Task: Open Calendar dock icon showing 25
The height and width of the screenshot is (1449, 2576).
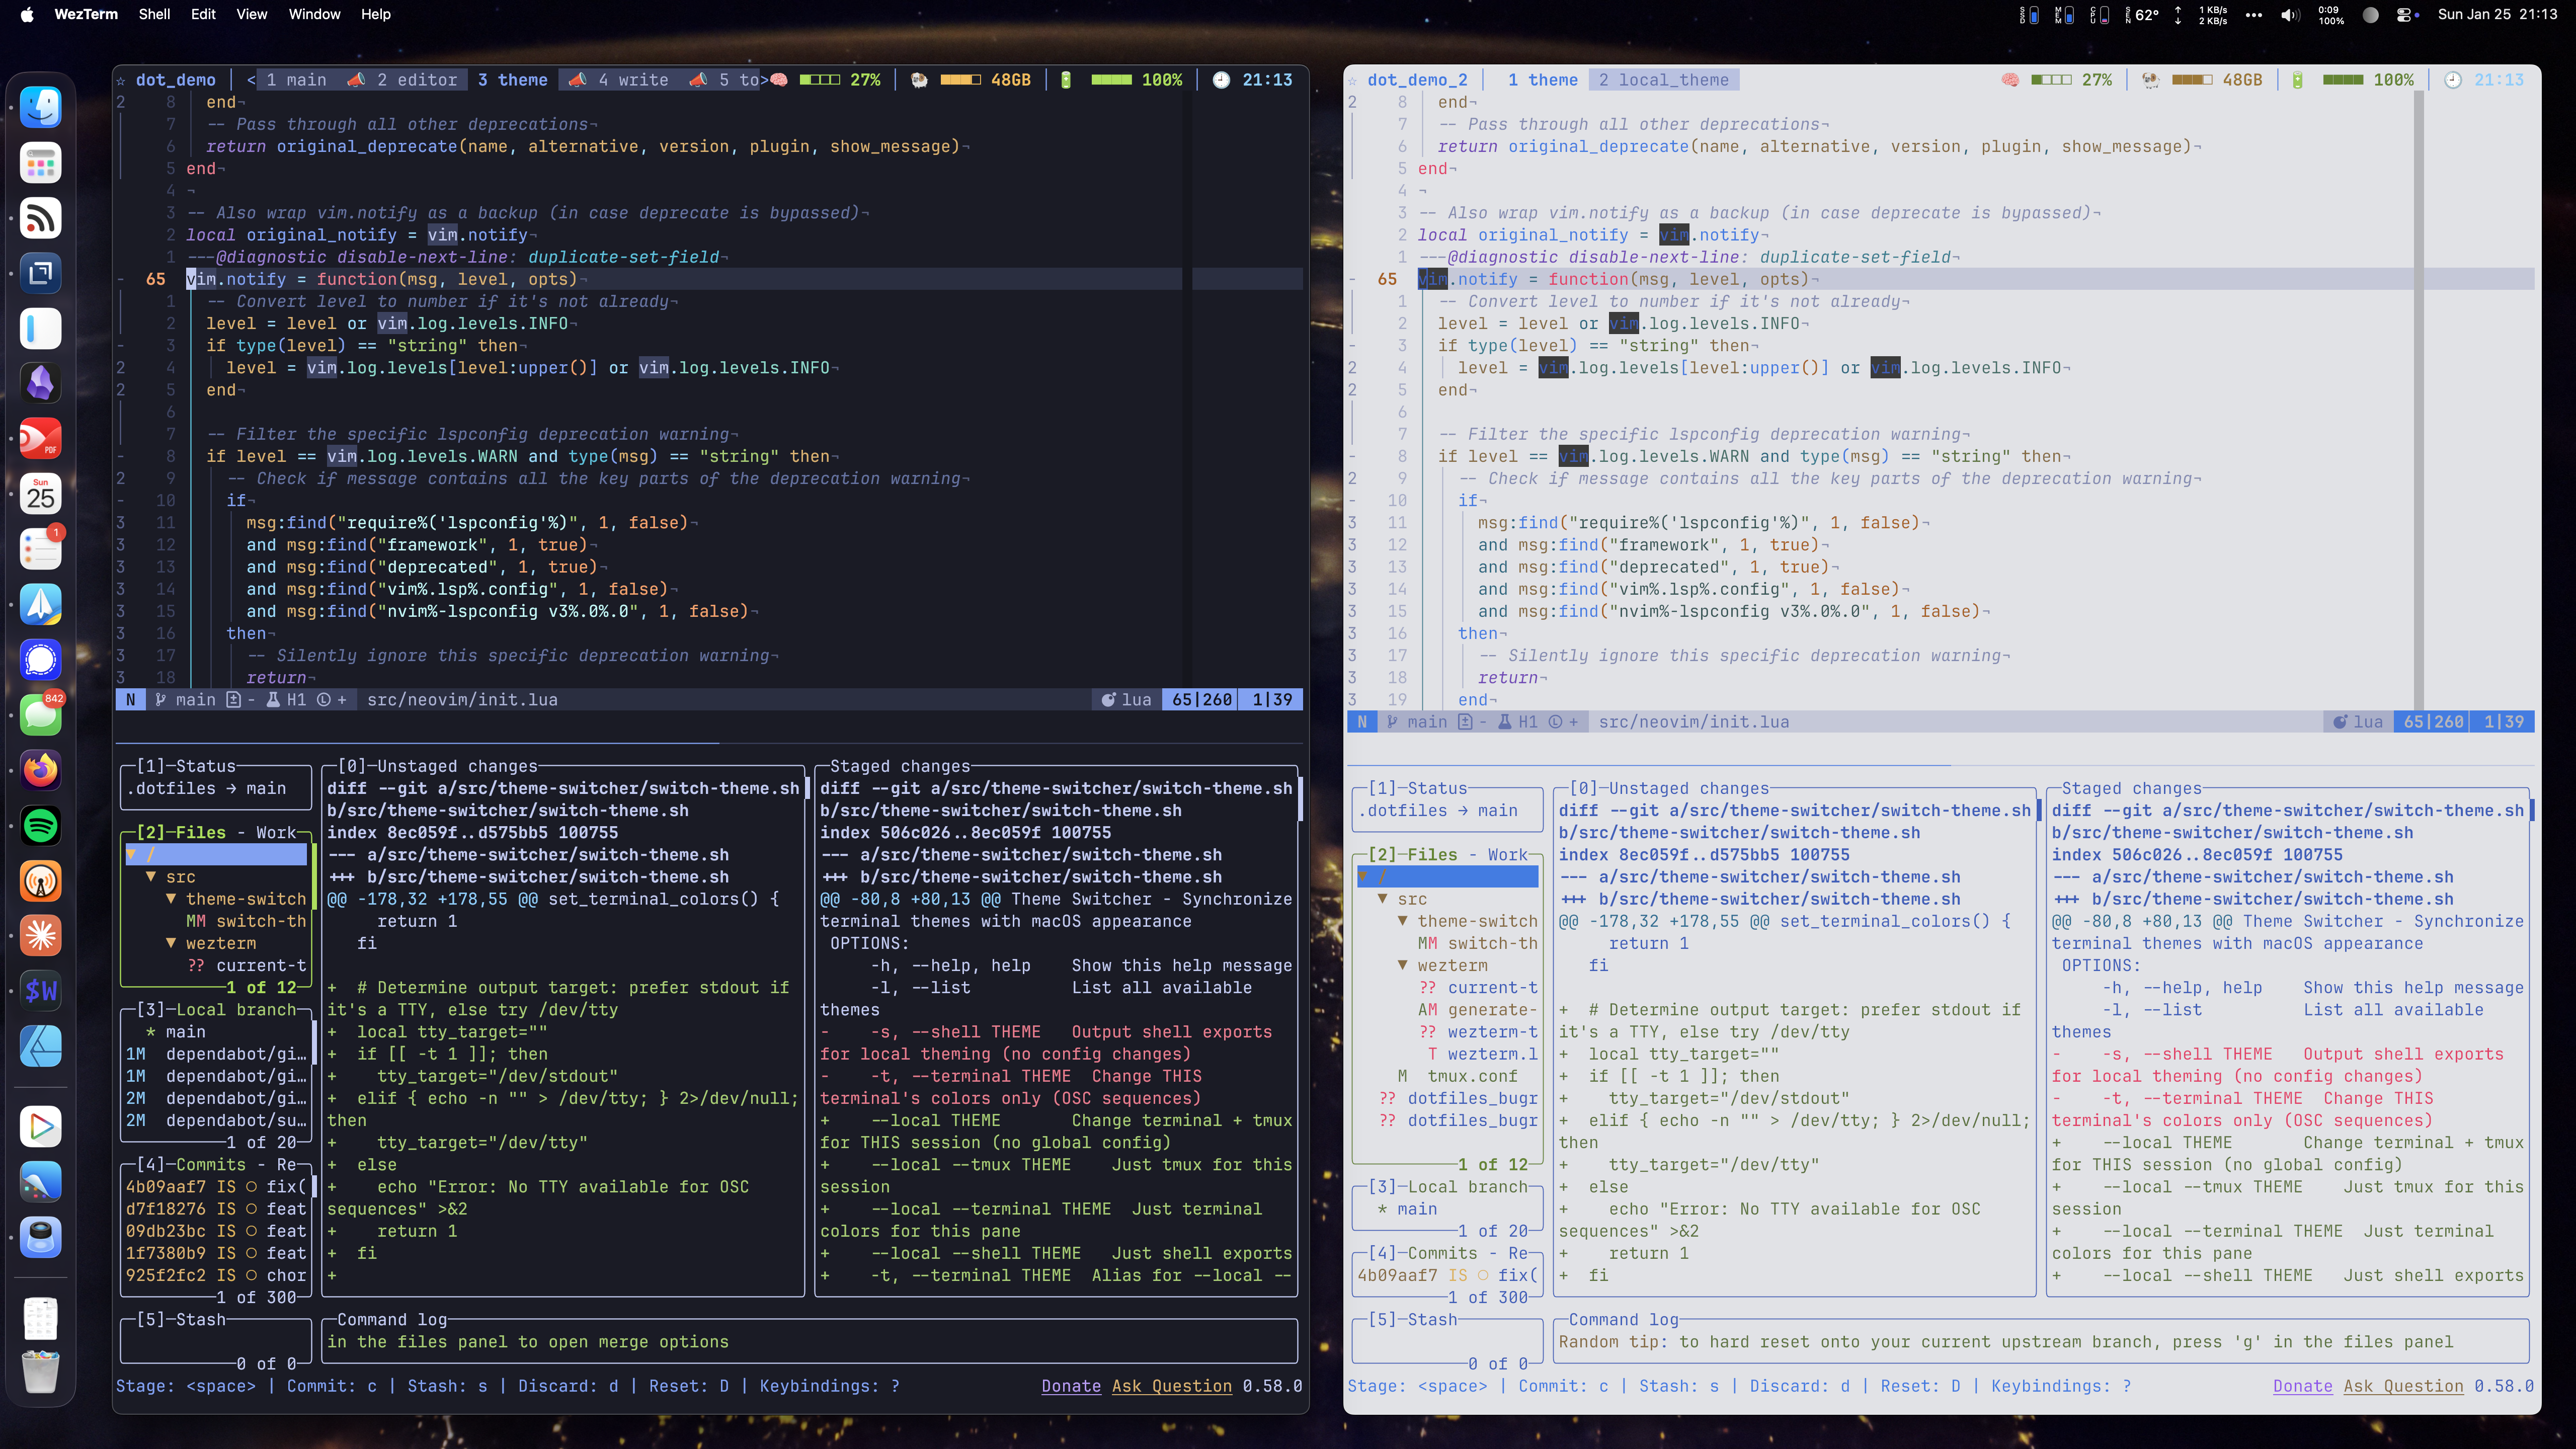Action: pyautogui.click(x=41, y=494)
